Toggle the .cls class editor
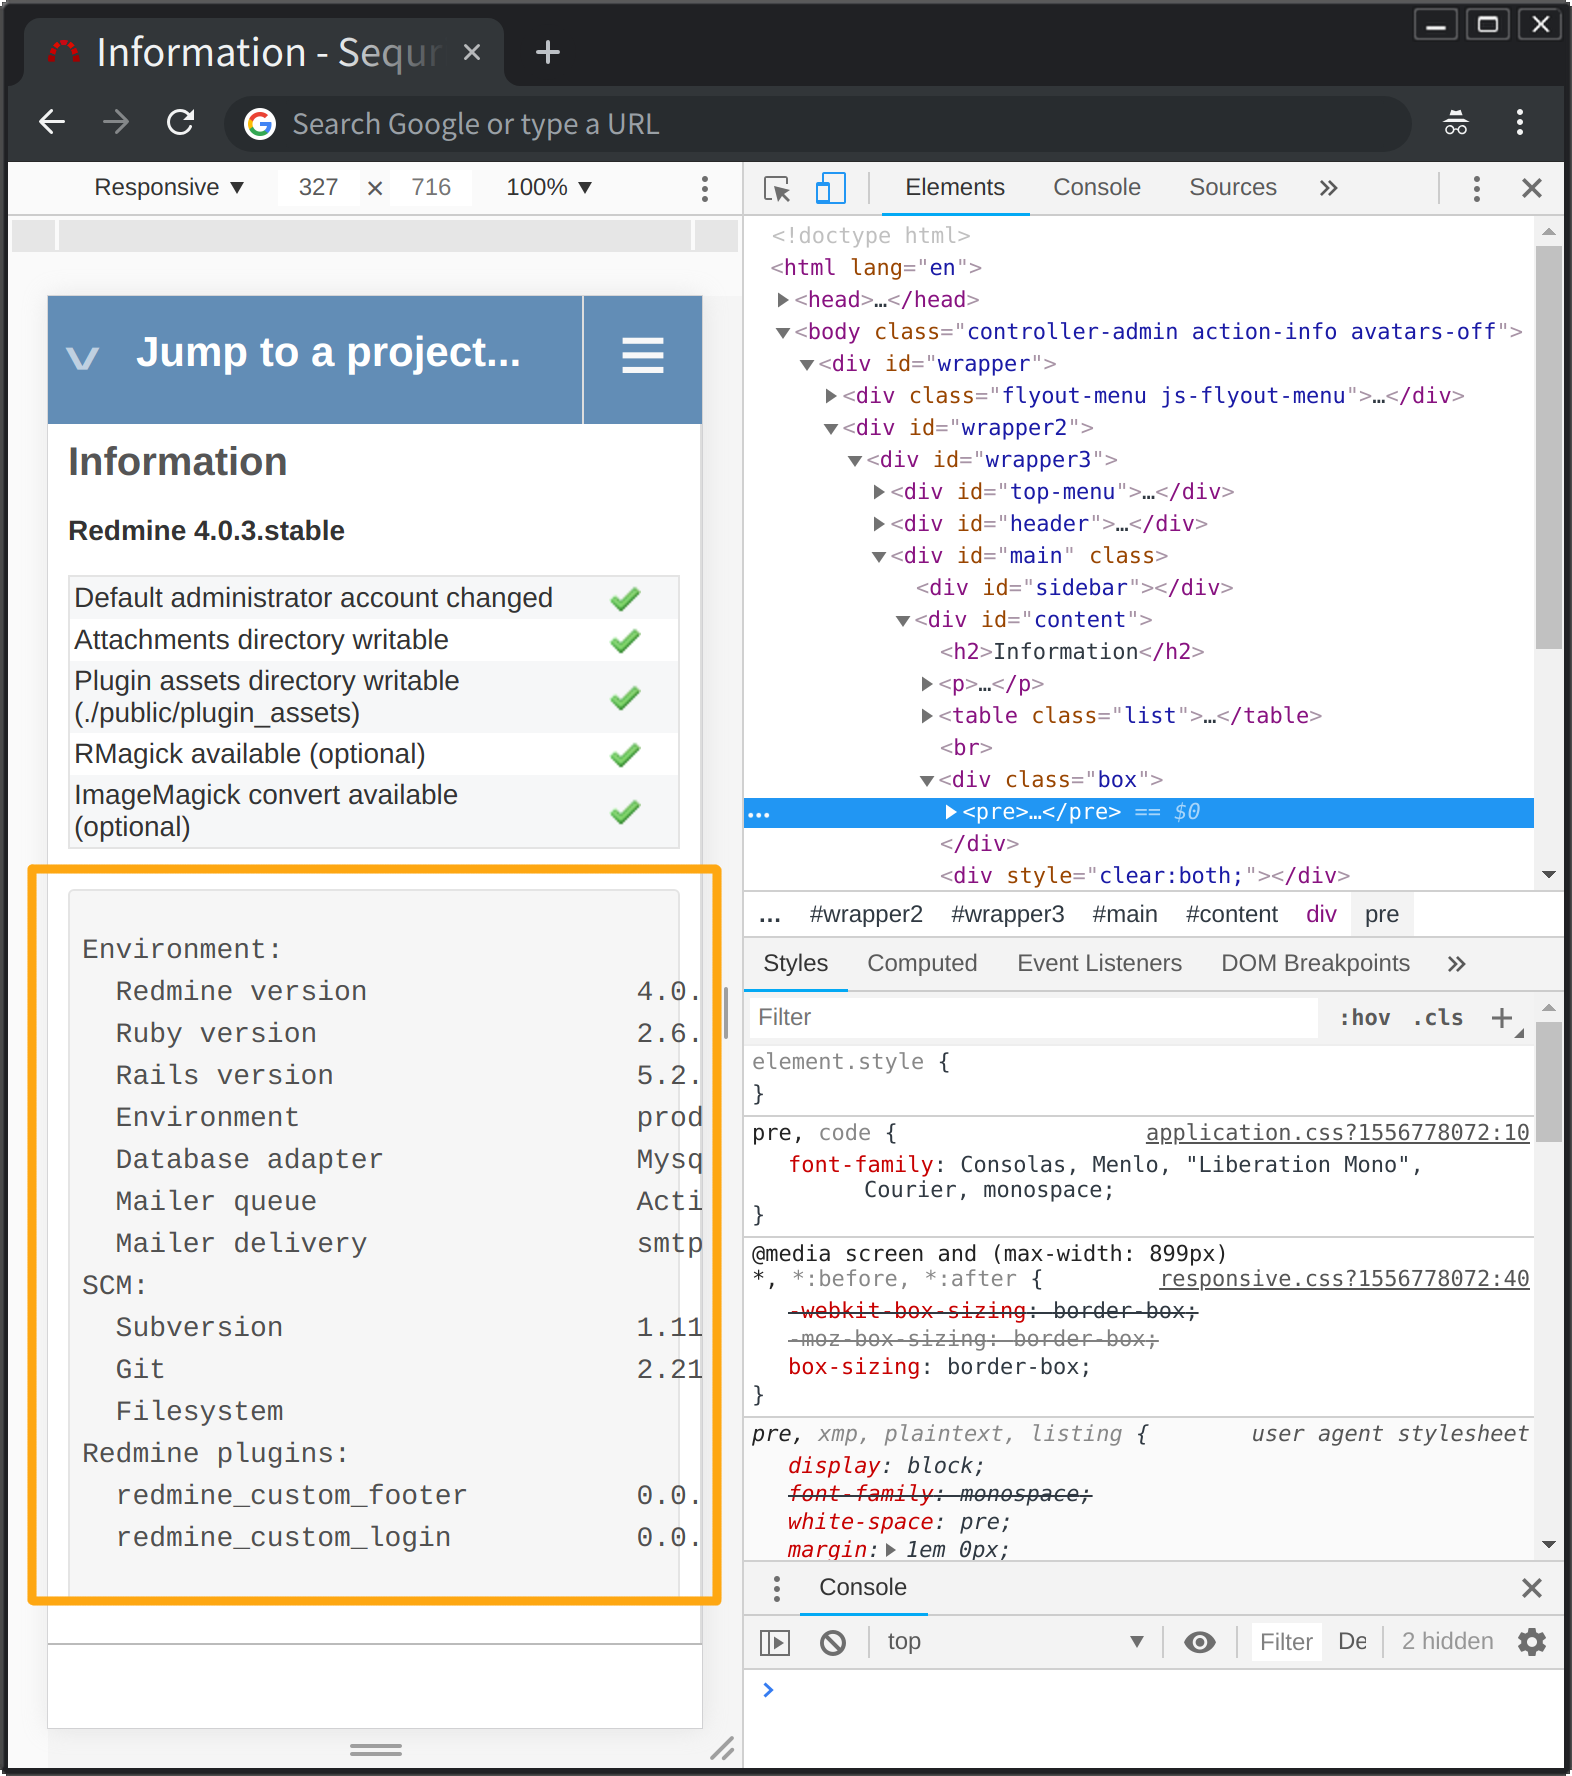The image size is (1572, 1776). [x=1438, y=1018]
